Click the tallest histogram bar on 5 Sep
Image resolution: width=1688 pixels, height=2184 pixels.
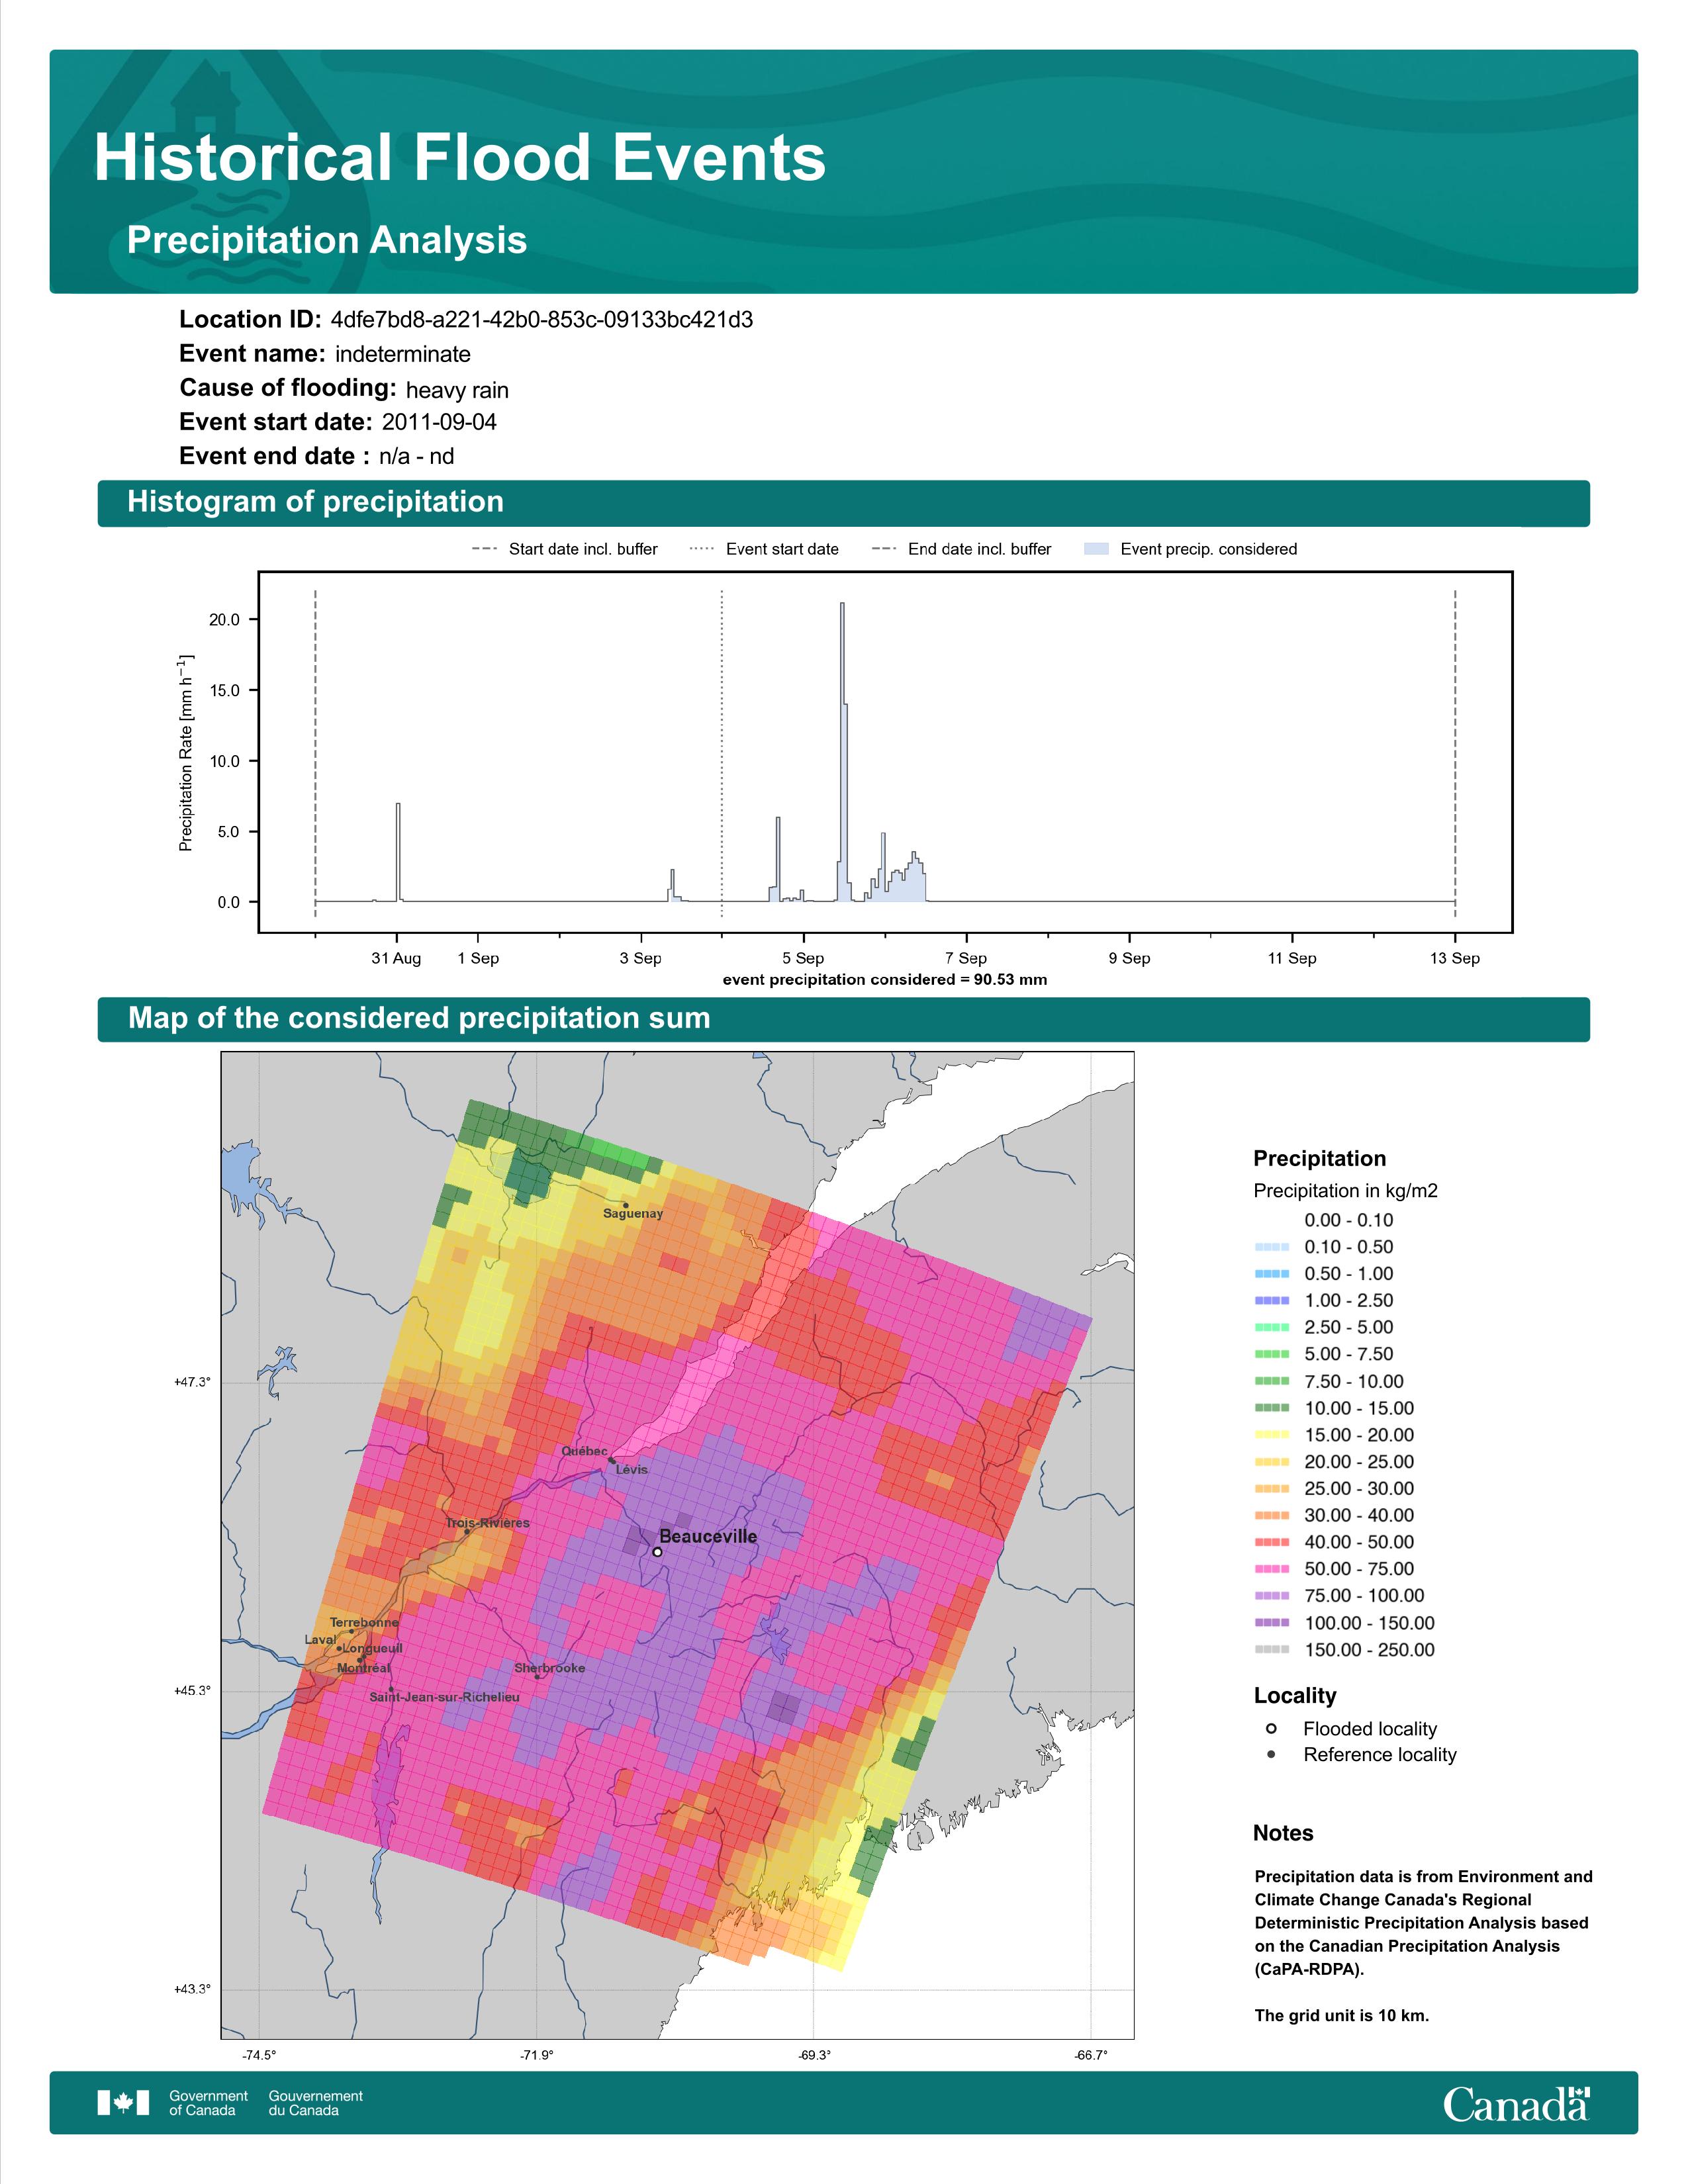[842, 752]
